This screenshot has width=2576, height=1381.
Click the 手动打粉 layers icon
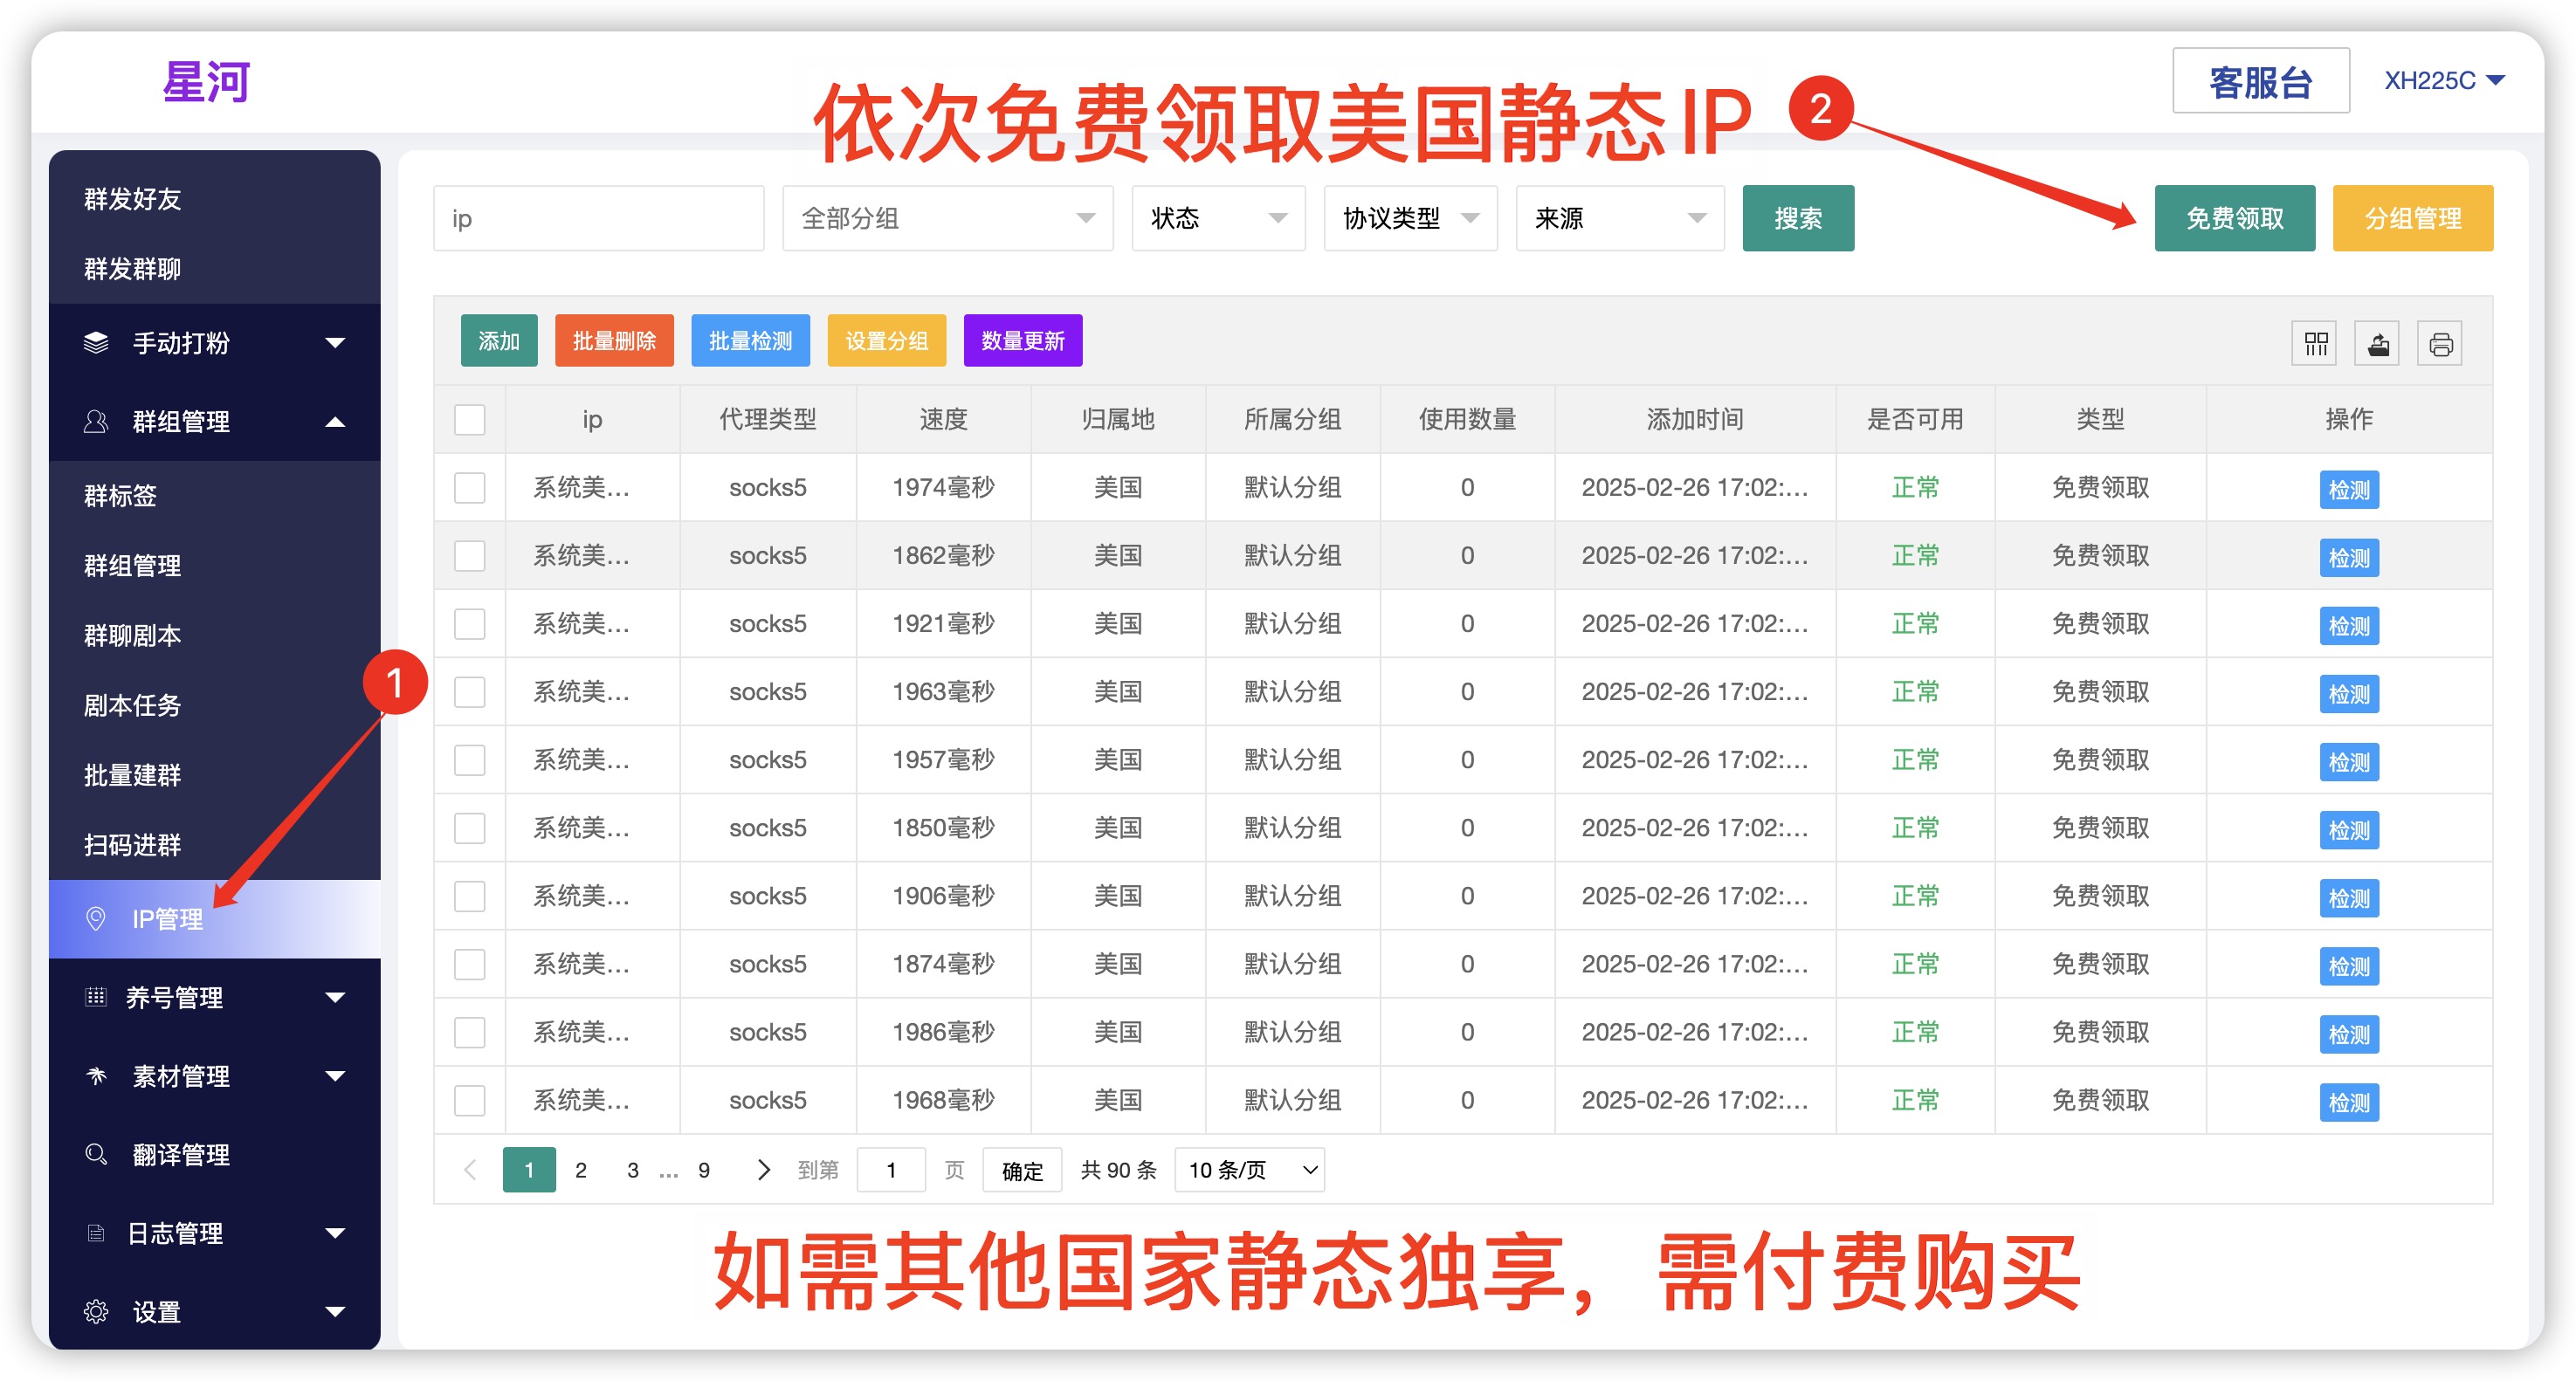pos(96,342)
